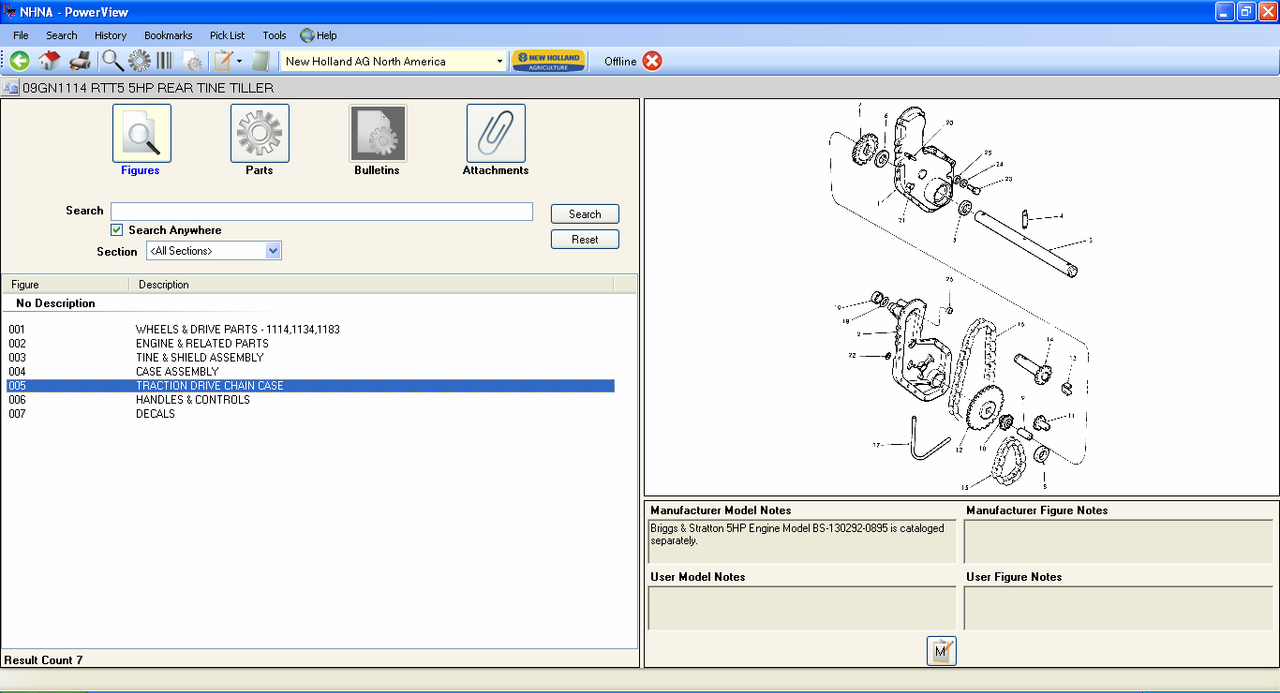
Task: Click the Search button
Action: pyautogui.click(x=585, y=214)
